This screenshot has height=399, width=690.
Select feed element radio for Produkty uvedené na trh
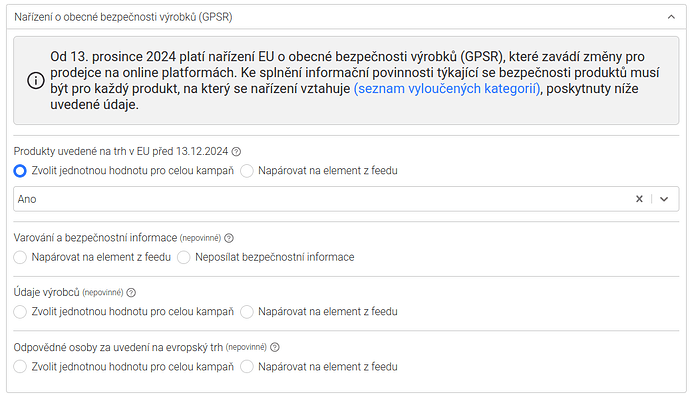[x=247, y=171]
